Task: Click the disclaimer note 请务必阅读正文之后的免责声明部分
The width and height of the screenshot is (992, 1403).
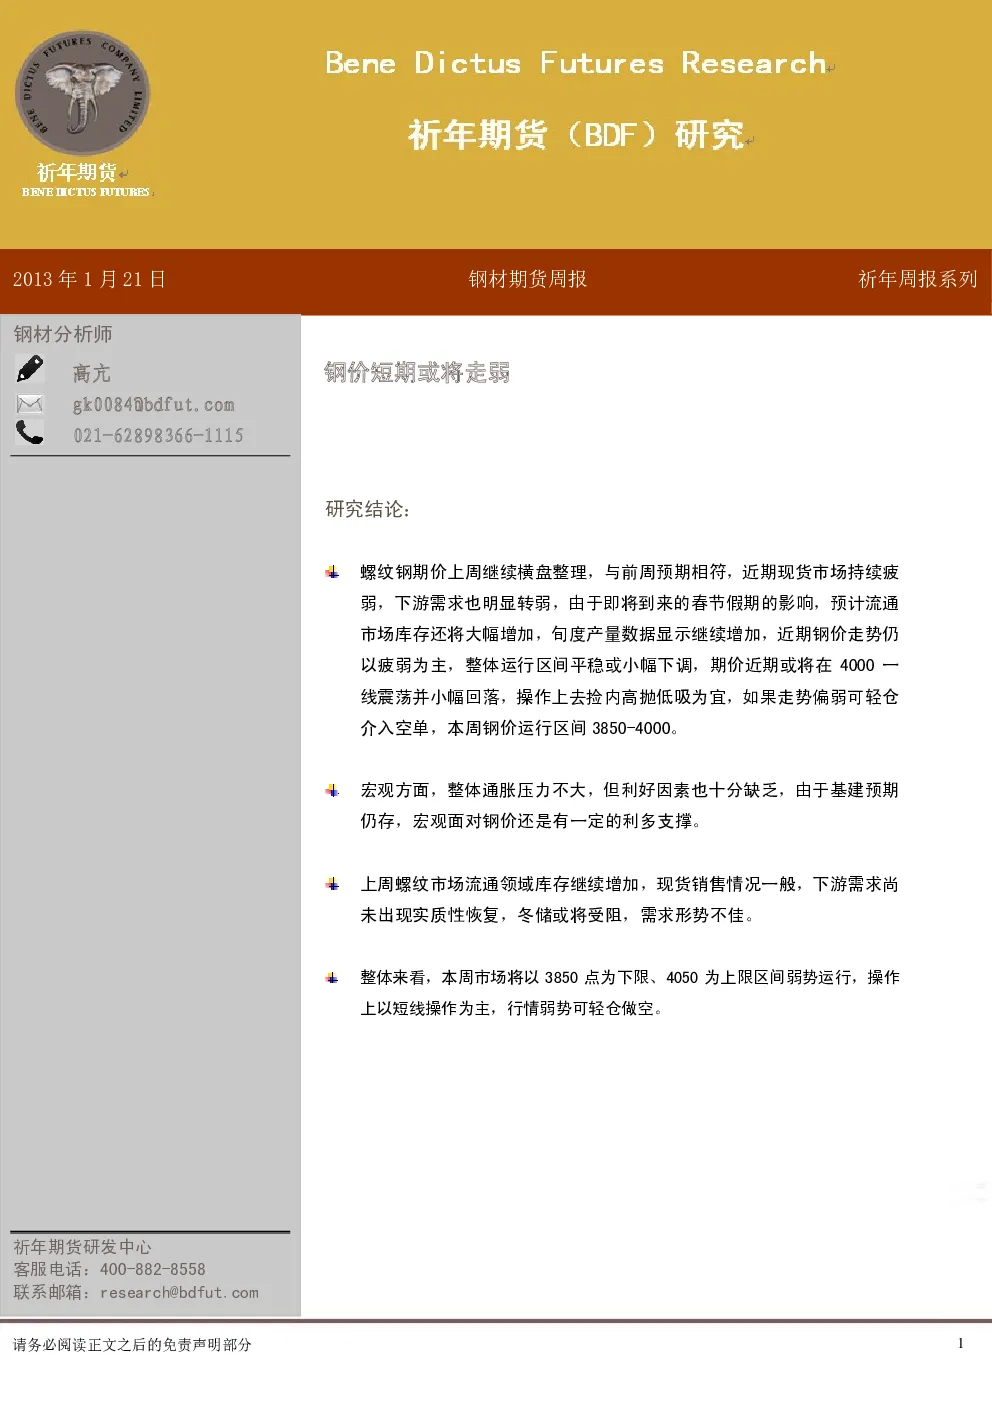Action: point(132,1345)
